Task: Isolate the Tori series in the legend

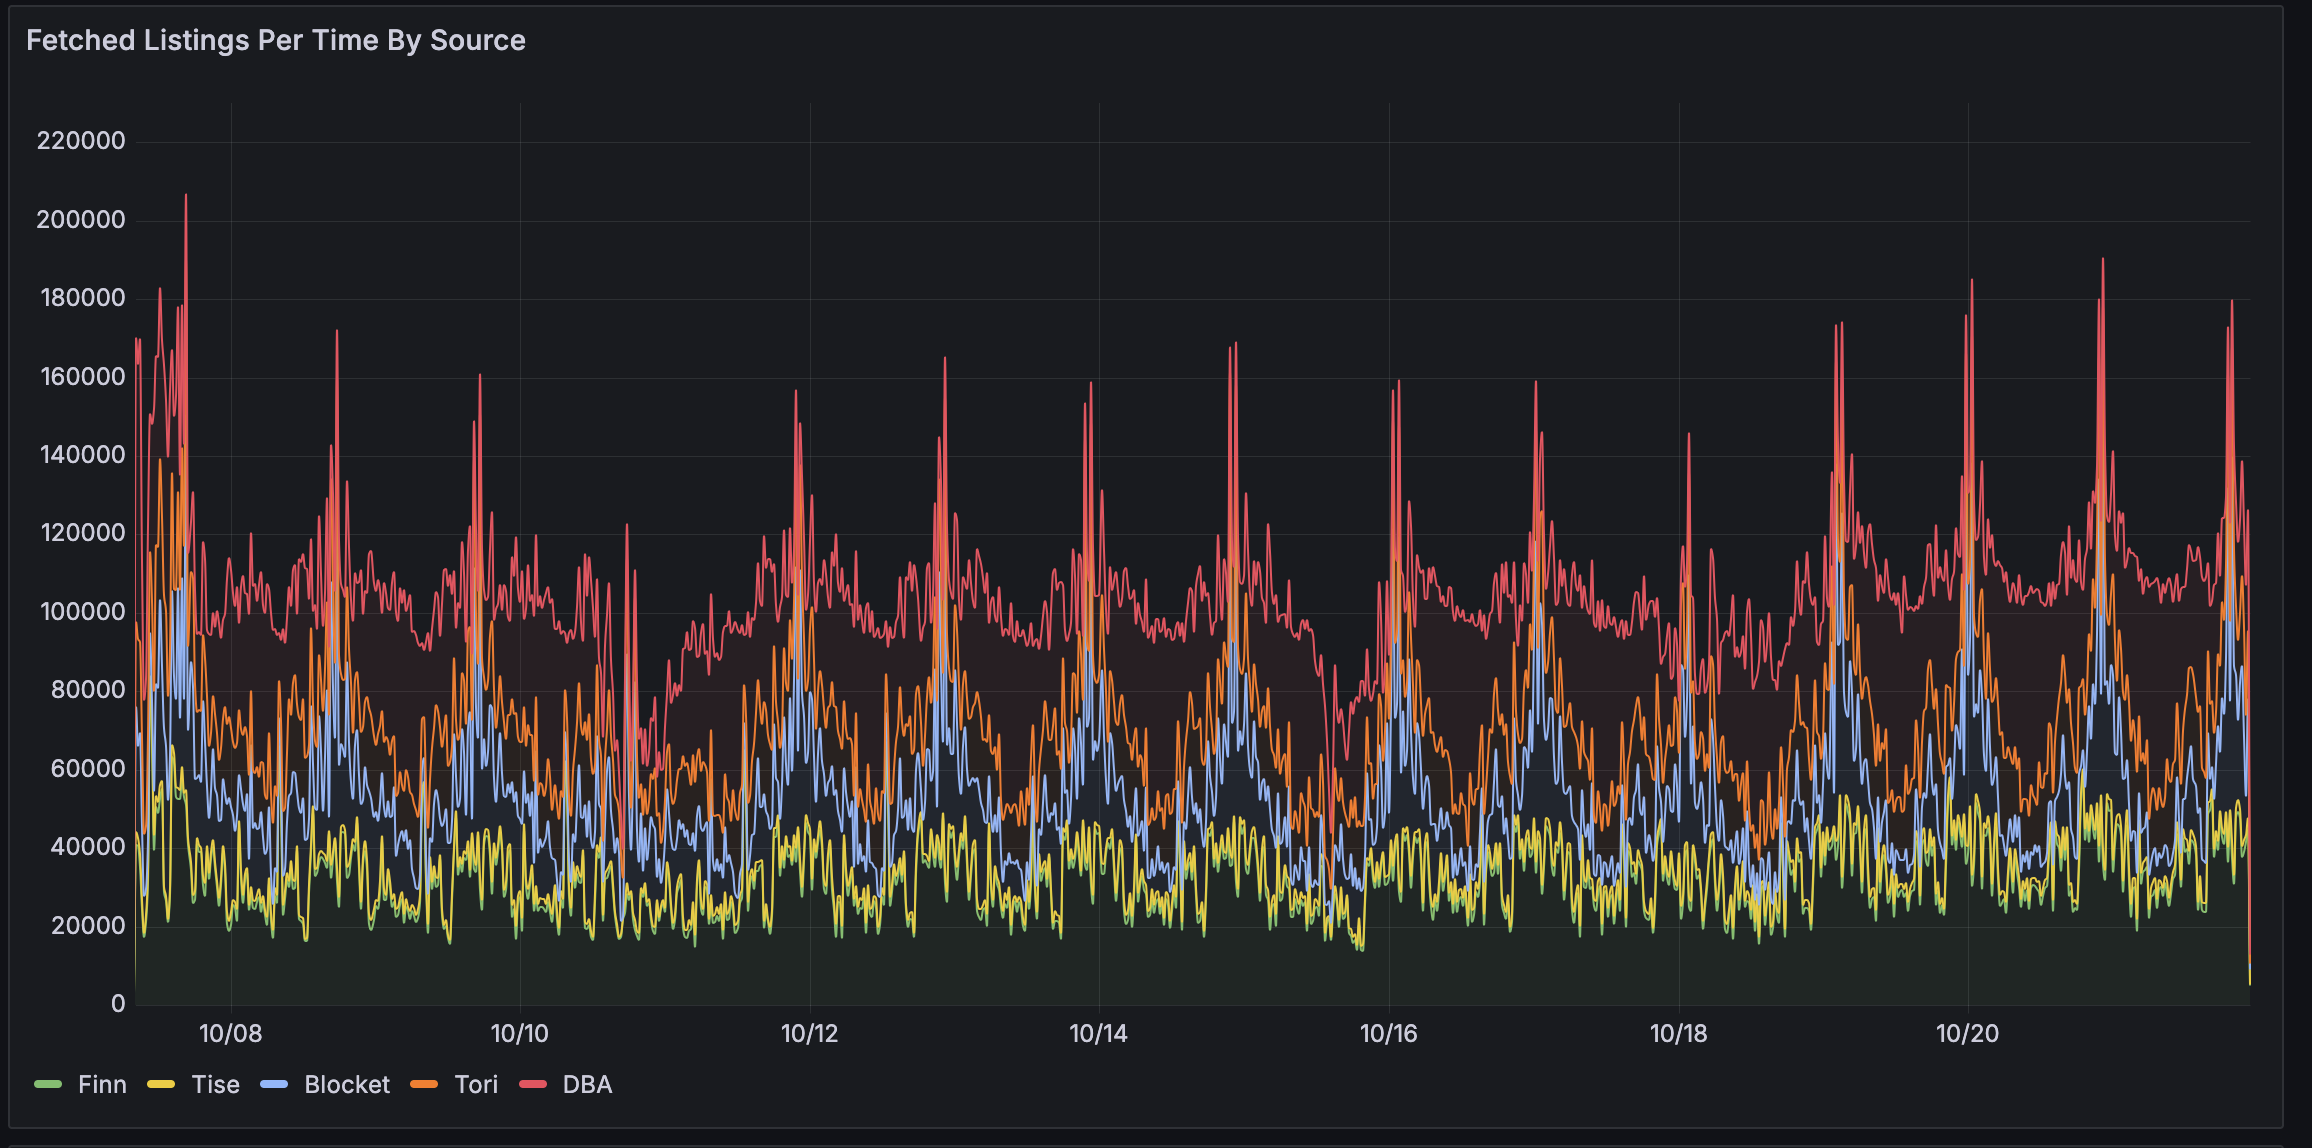Action: [477, 1084]
